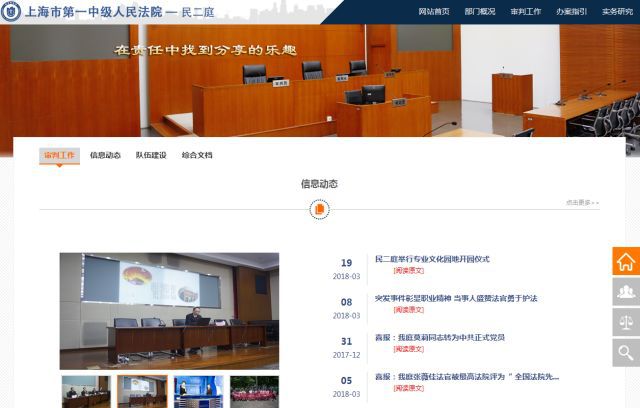The width and height of the screenshot is (640, 408).
Task: Open search via the magnifier sidebar icon
Action: pyautogui.click(x=626, y=352)
